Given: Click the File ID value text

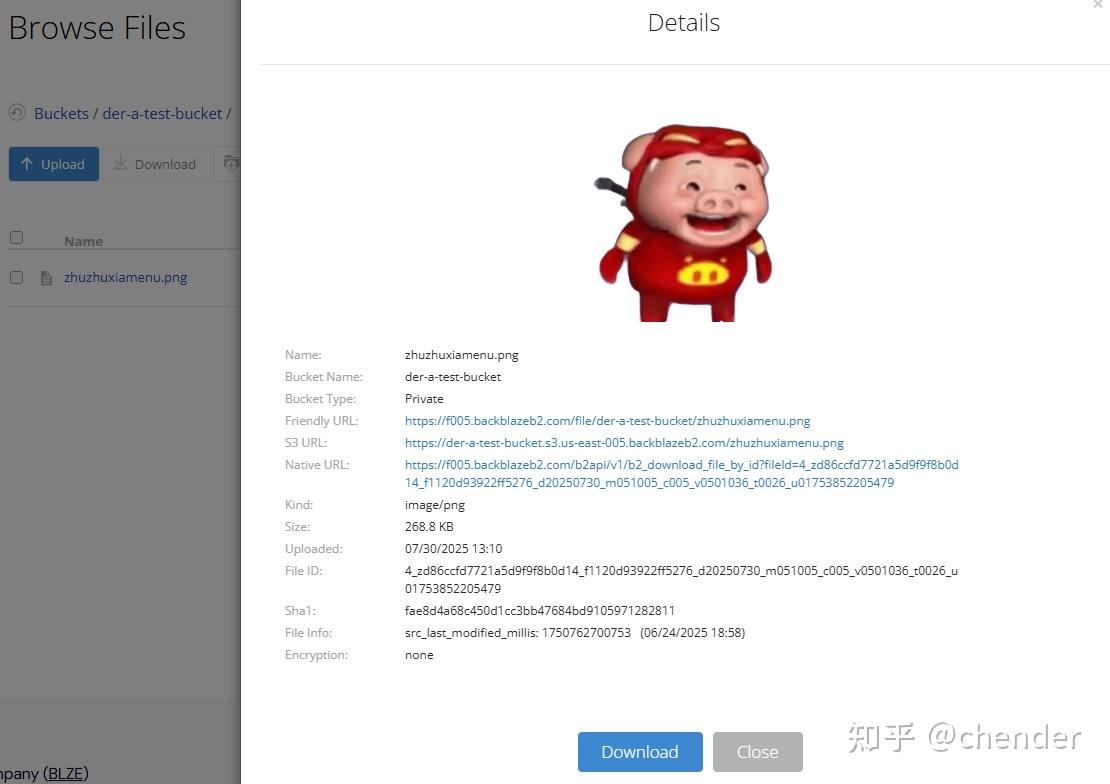Looking at the screenshot, I should 681,579.
